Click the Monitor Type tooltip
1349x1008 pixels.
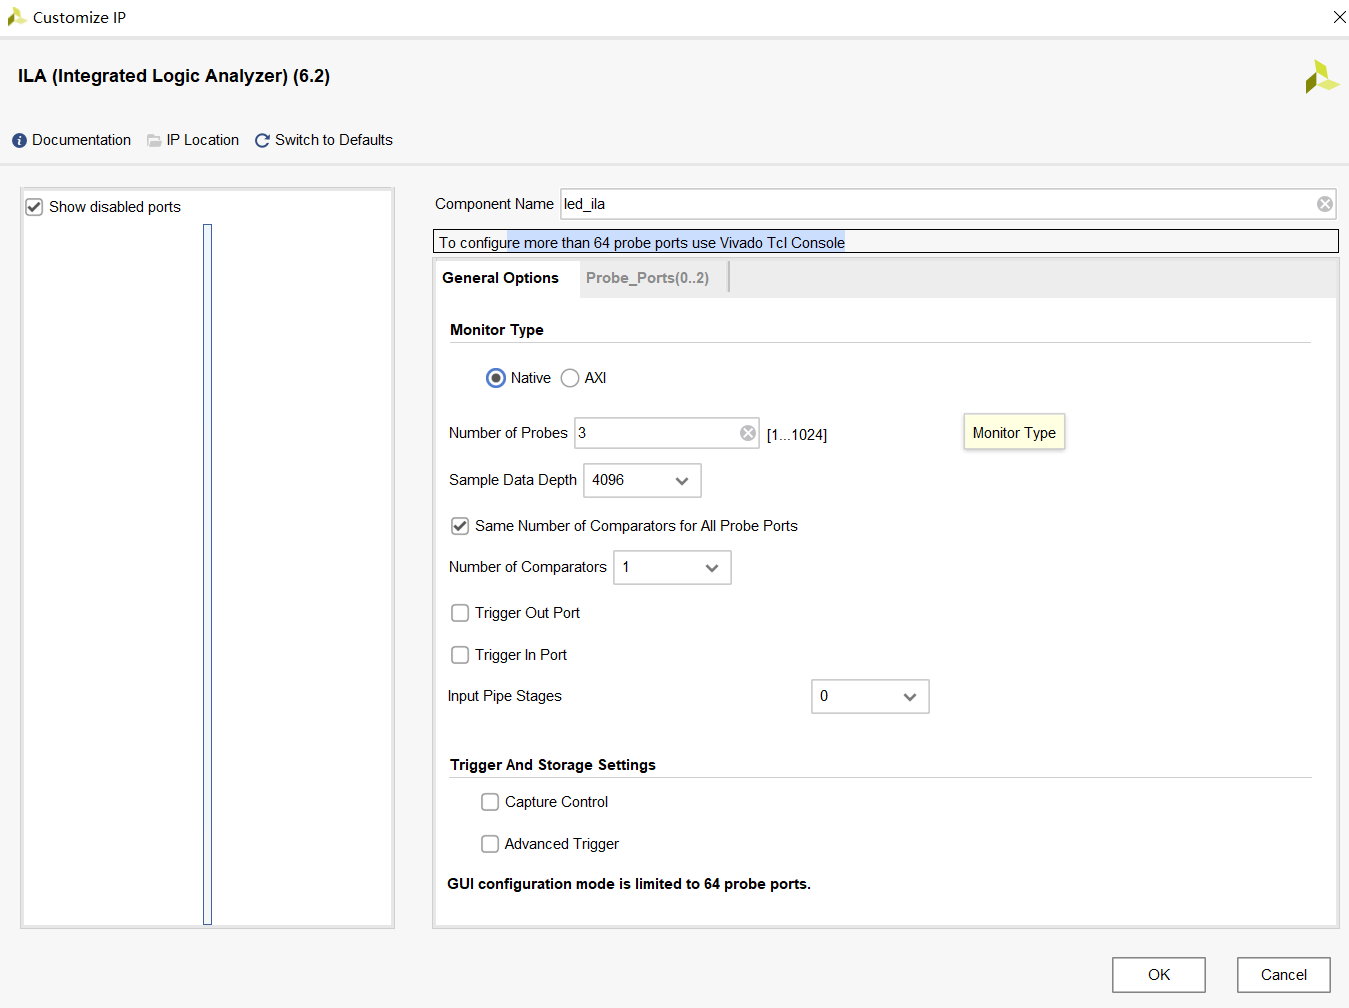tap(1014, 432)
